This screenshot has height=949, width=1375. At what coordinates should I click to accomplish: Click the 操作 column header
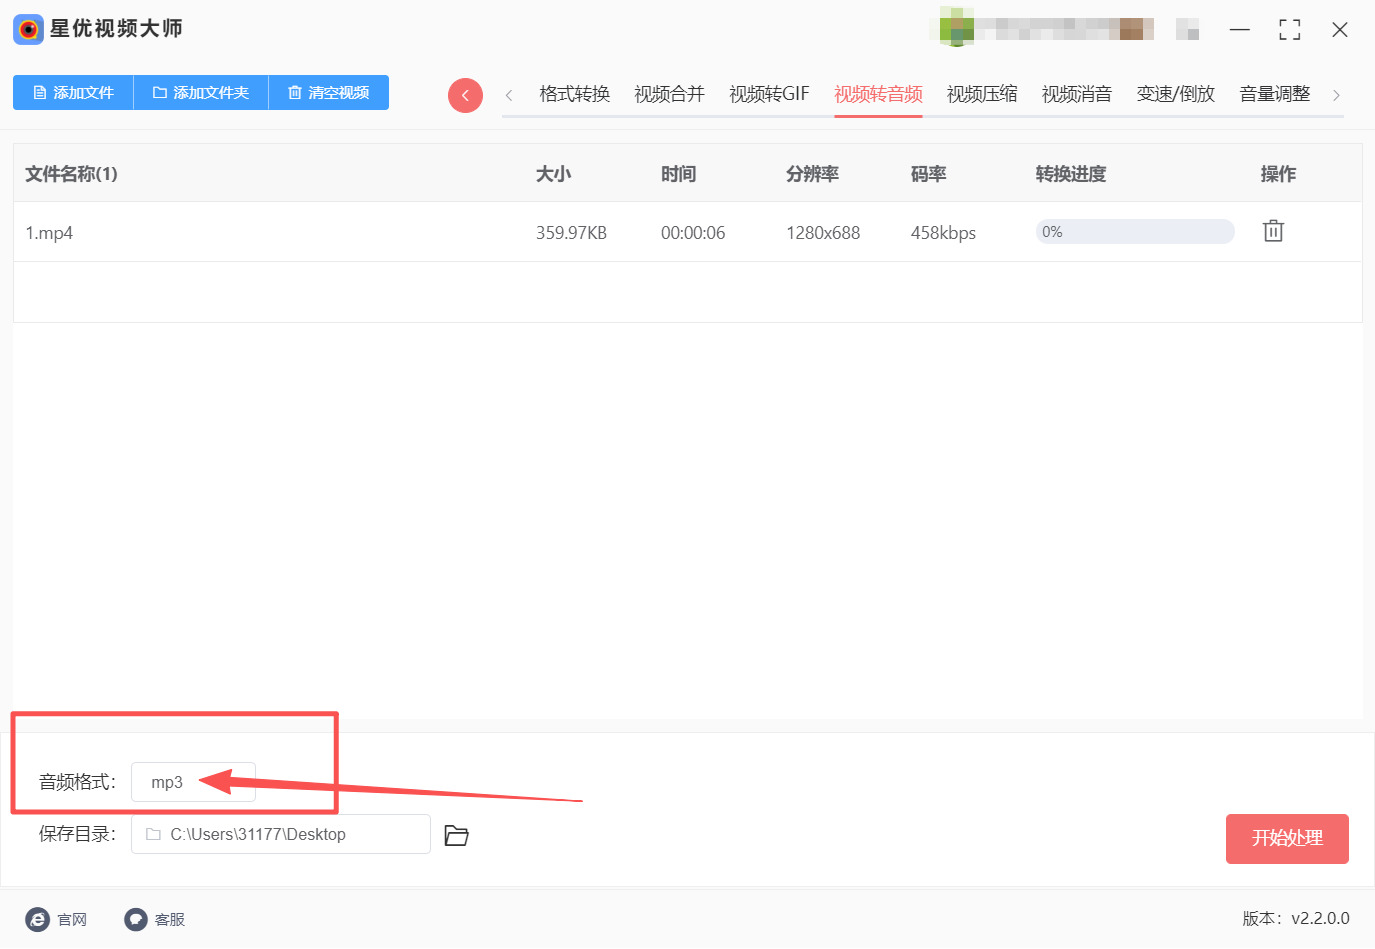click(1278, 174)
